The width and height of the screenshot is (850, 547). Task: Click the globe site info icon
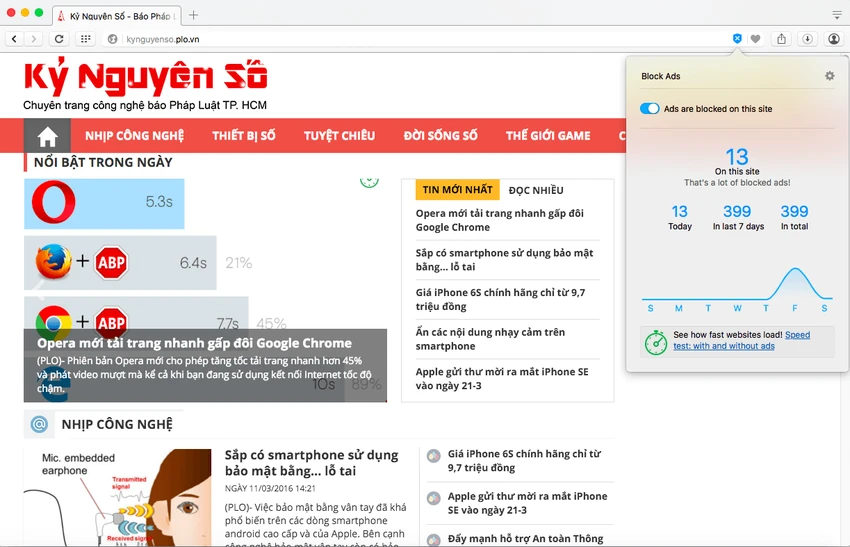[x=112, y=39]
